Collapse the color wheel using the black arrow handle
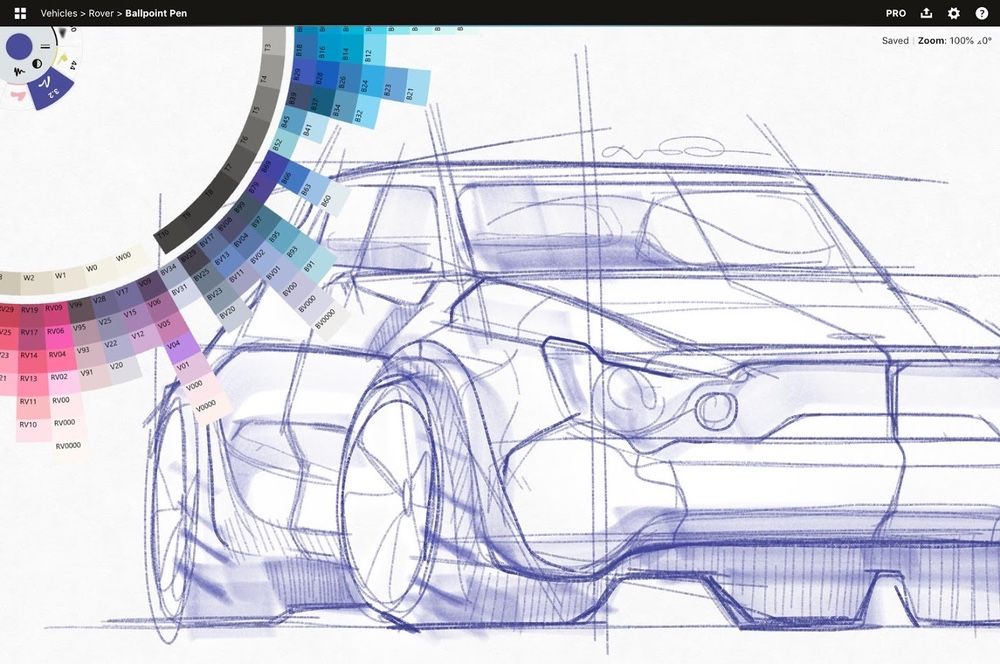This screenshot has height=664, width=1000. [62, 31]
